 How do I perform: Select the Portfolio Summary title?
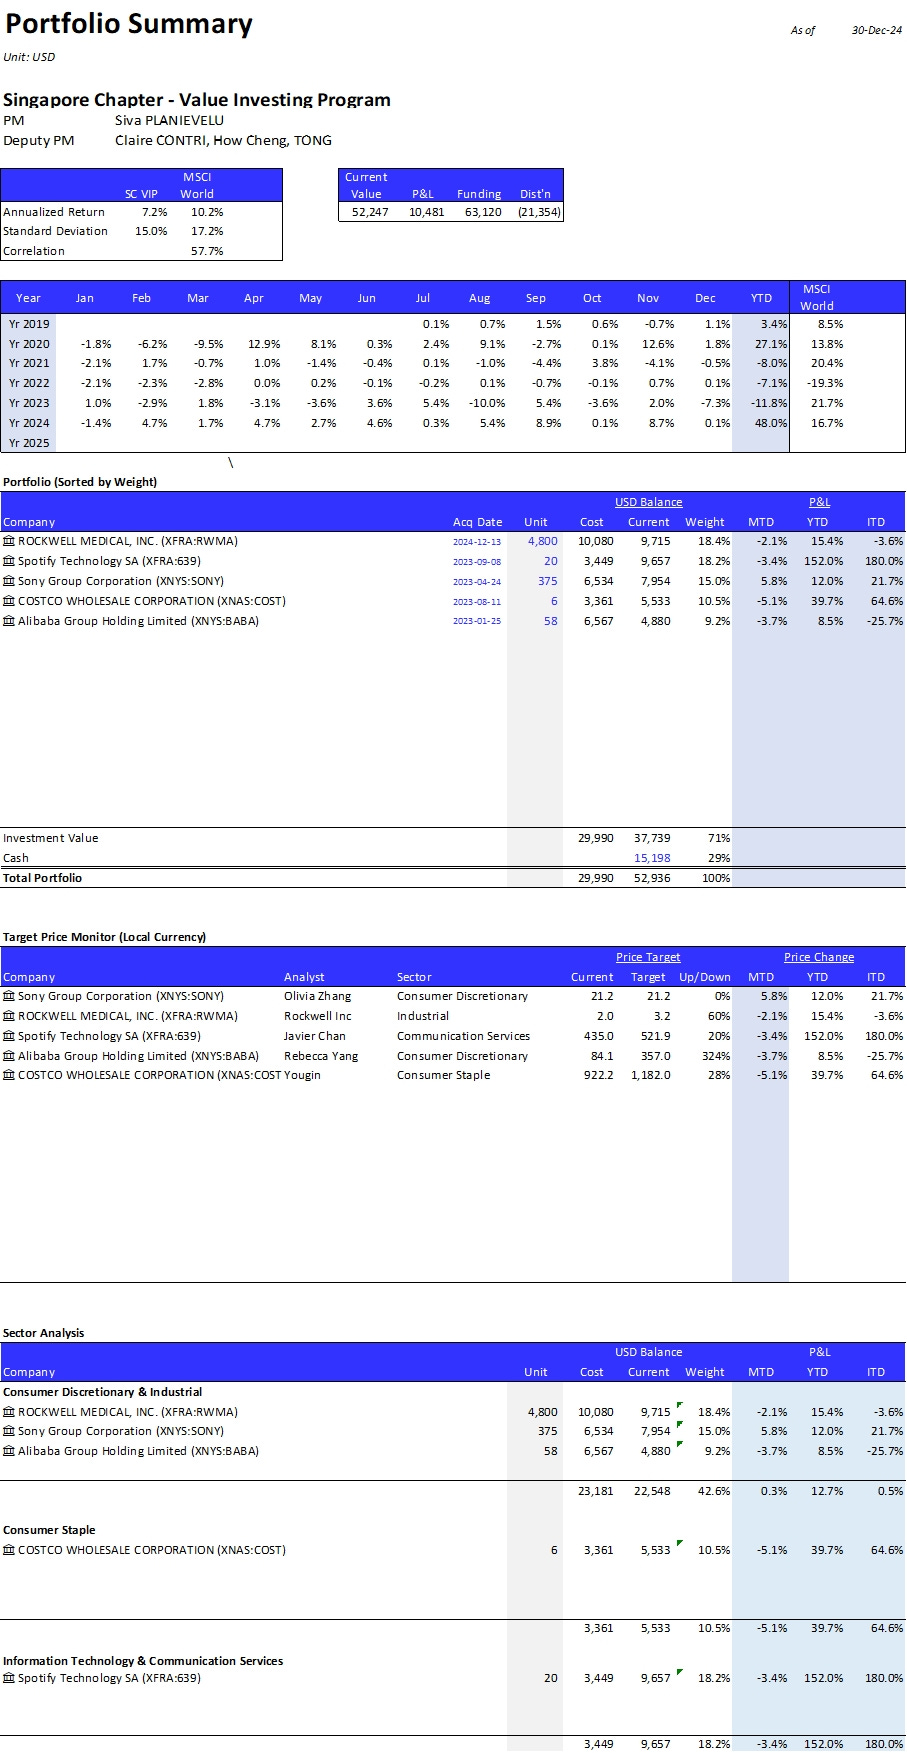tap(129, 24)
